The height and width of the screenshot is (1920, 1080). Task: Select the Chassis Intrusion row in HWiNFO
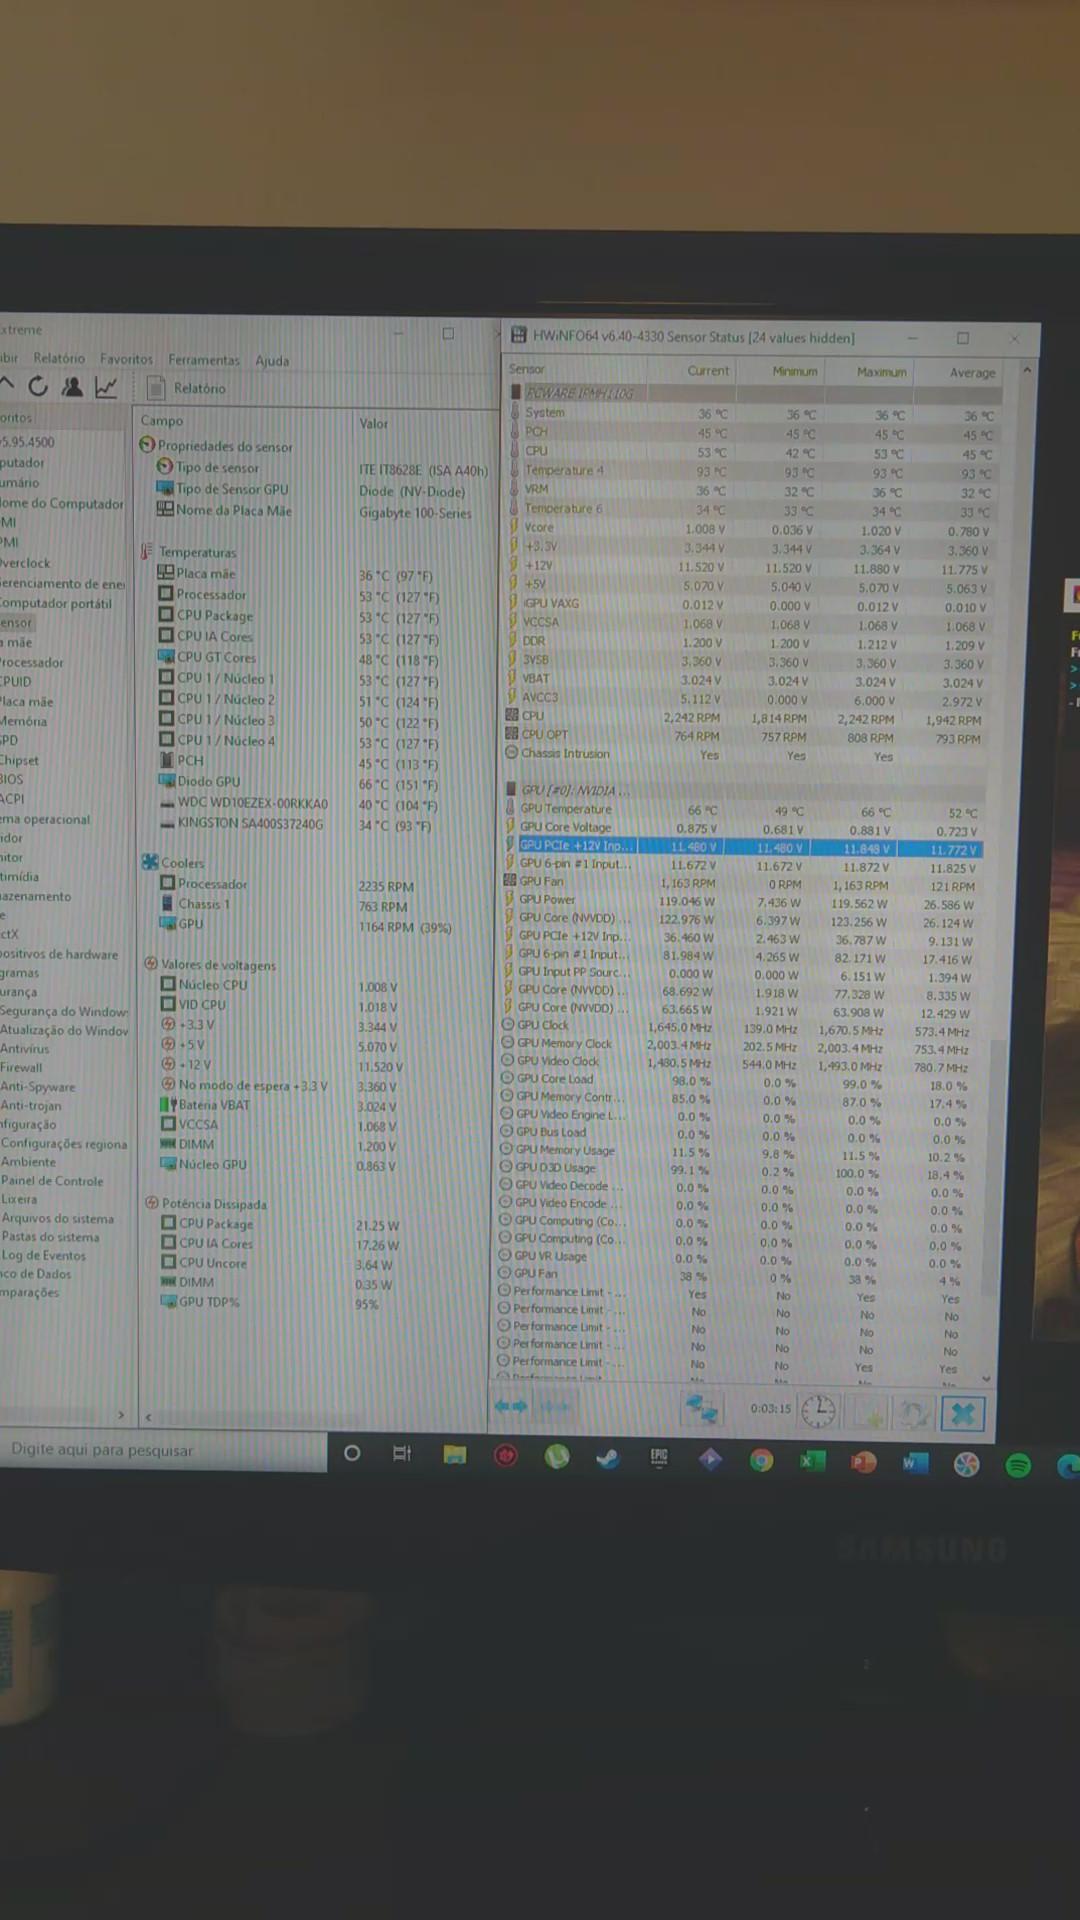click(x=745, y=754)
